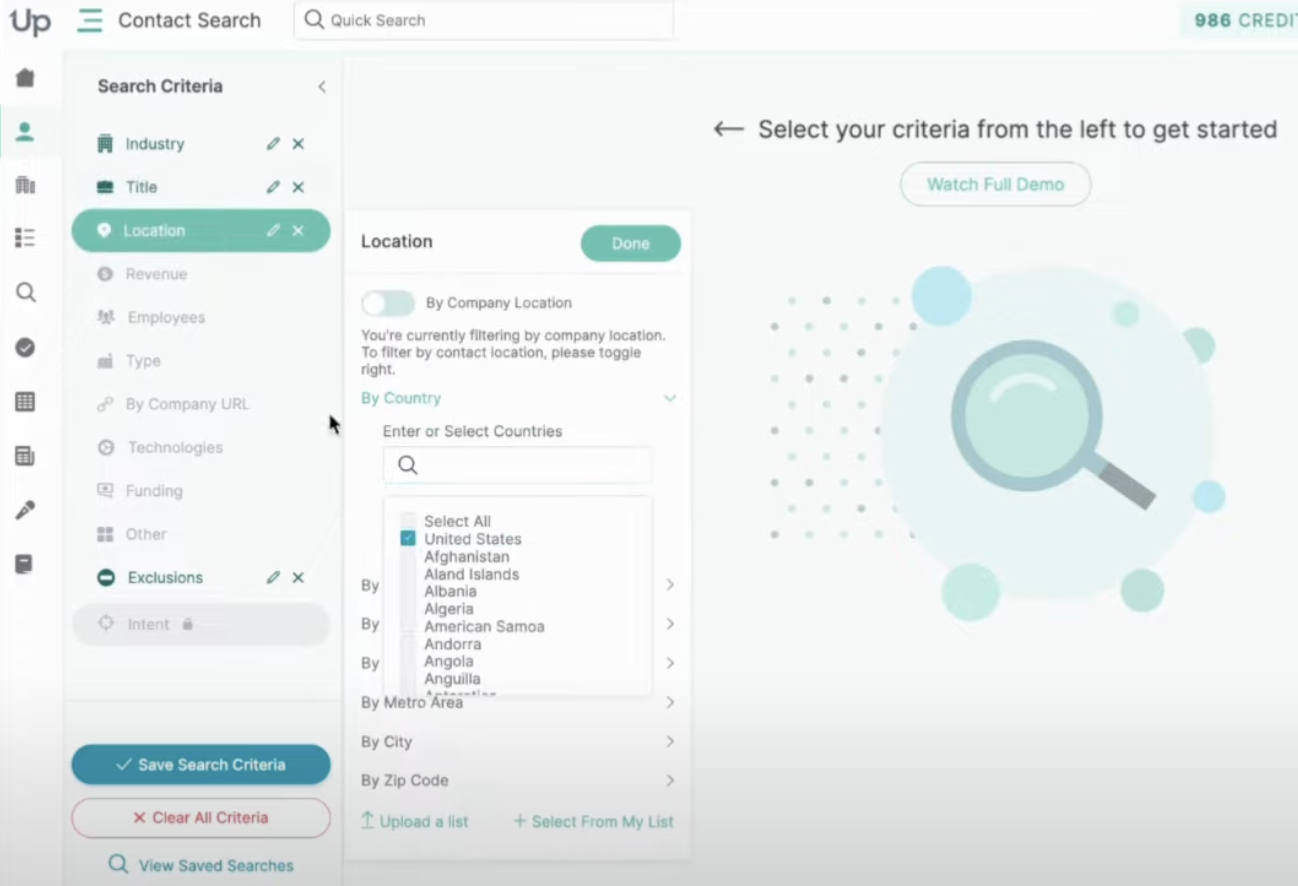Edit the Industry criteria with the pencil icon
Image resolution: width=1298 pixels, height=886 pixels.
click(273, 144)
